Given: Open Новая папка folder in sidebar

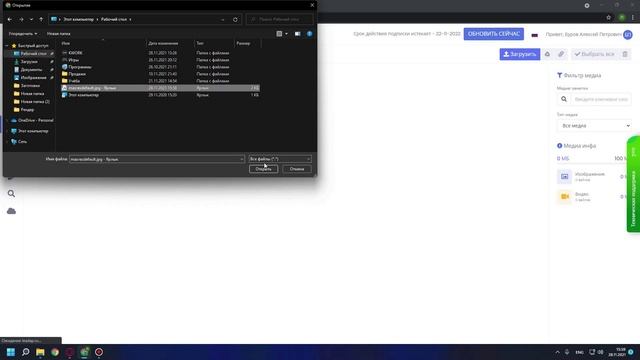Looking at the screenshot, I should 32,93.
